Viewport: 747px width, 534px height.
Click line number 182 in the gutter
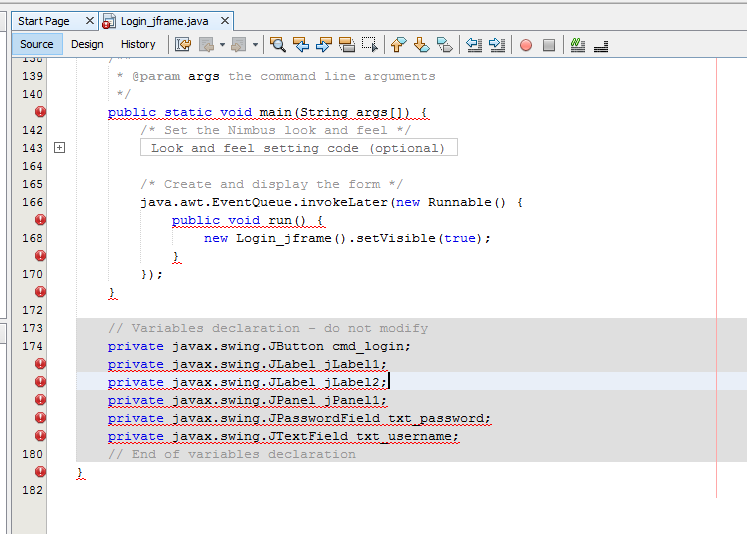coord(32,490)
